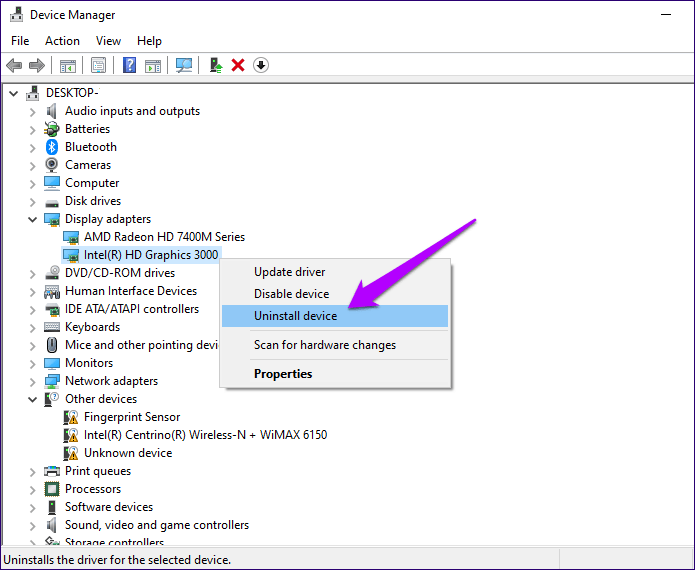Select the Software devices category label
The image size is (695, 570).
pyautogui.click(x=109, y=507)
